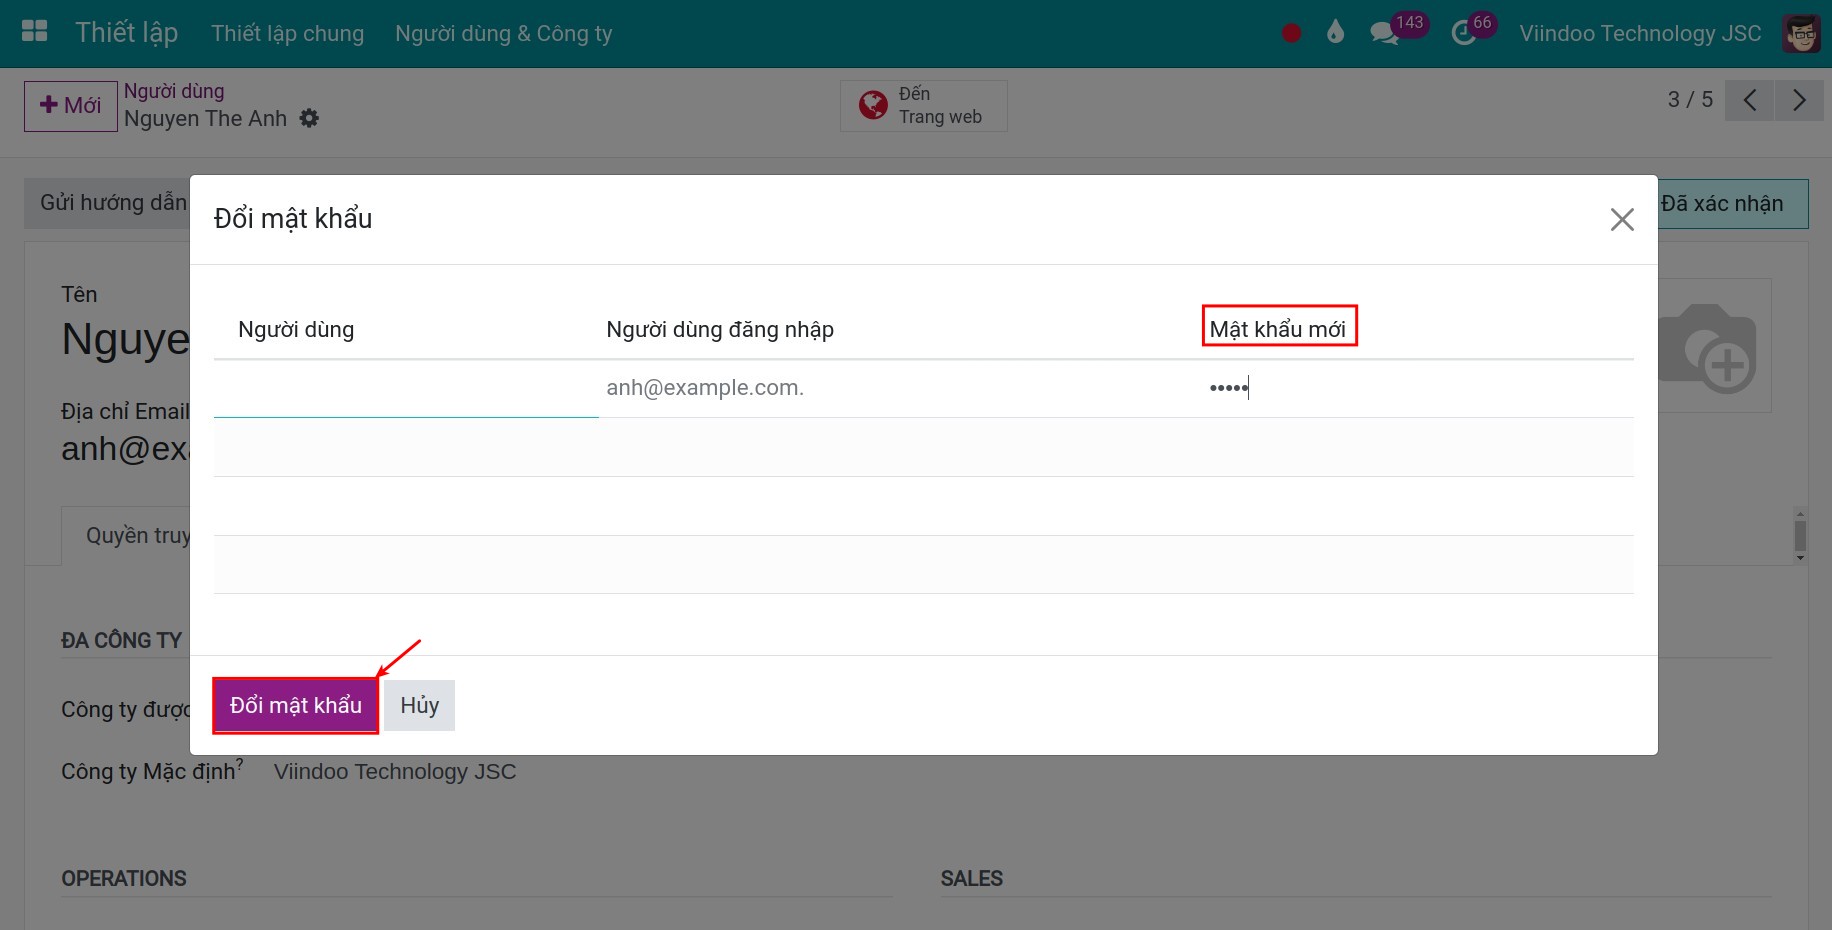Click the droplet icon in top bar
The width and height of the screenshot is (1832, 930).
(x=1335, y=32)
